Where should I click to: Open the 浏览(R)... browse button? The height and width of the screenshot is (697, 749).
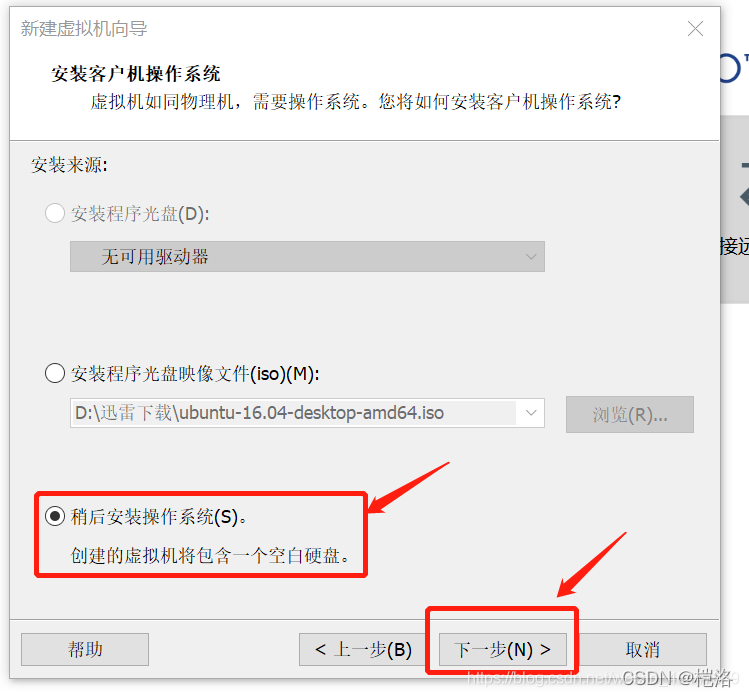(630, 414)
